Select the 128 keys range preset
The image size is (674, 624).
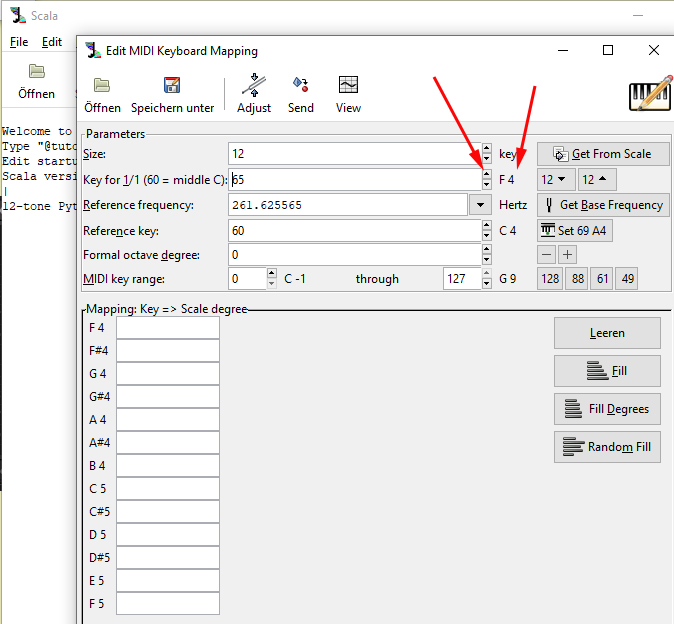tap(550, 279)
